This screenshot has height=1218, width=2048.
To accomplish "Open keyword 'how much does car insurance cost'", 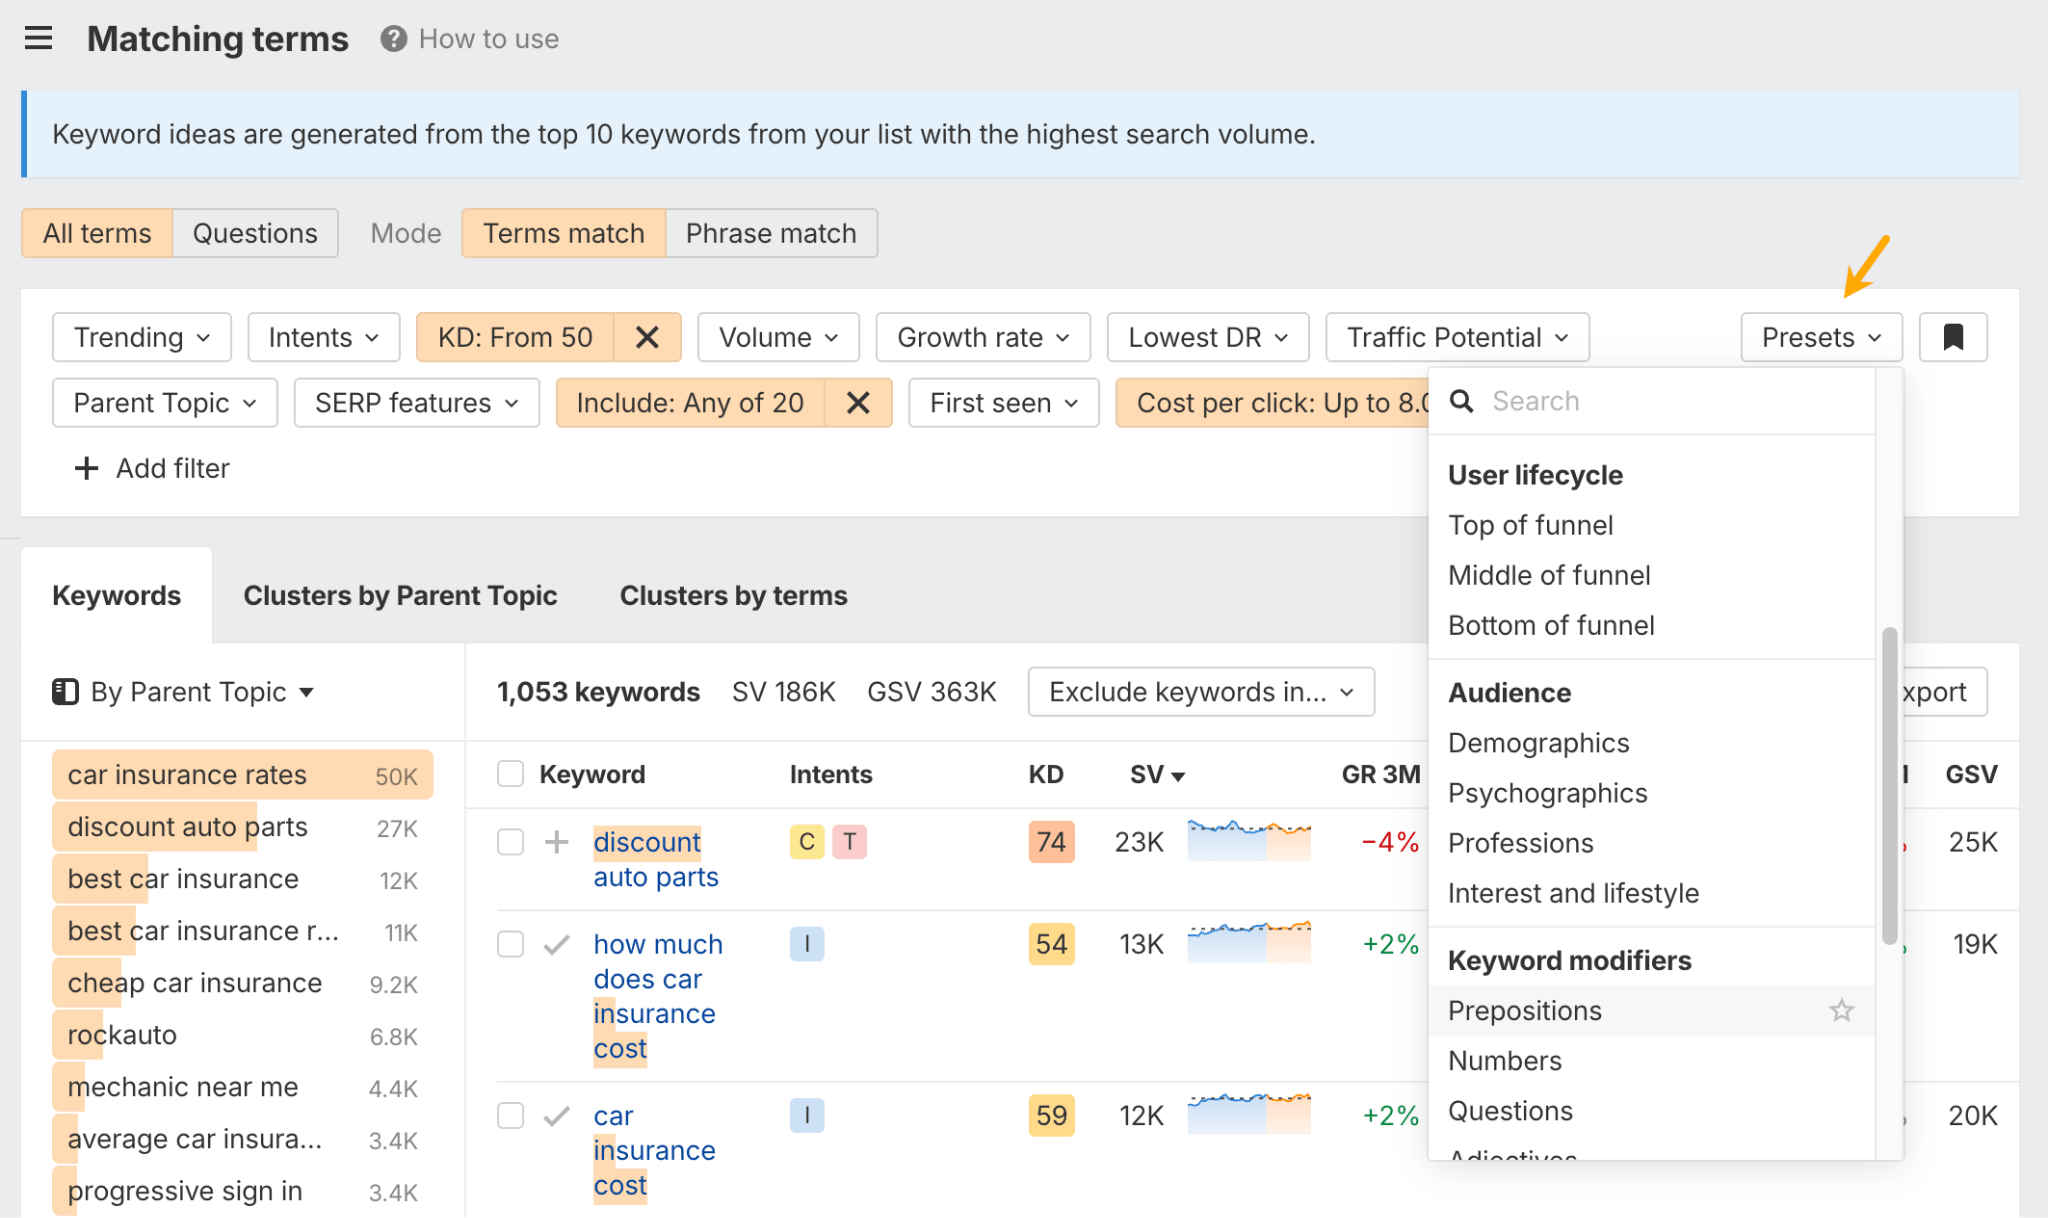I will [657, 994].
